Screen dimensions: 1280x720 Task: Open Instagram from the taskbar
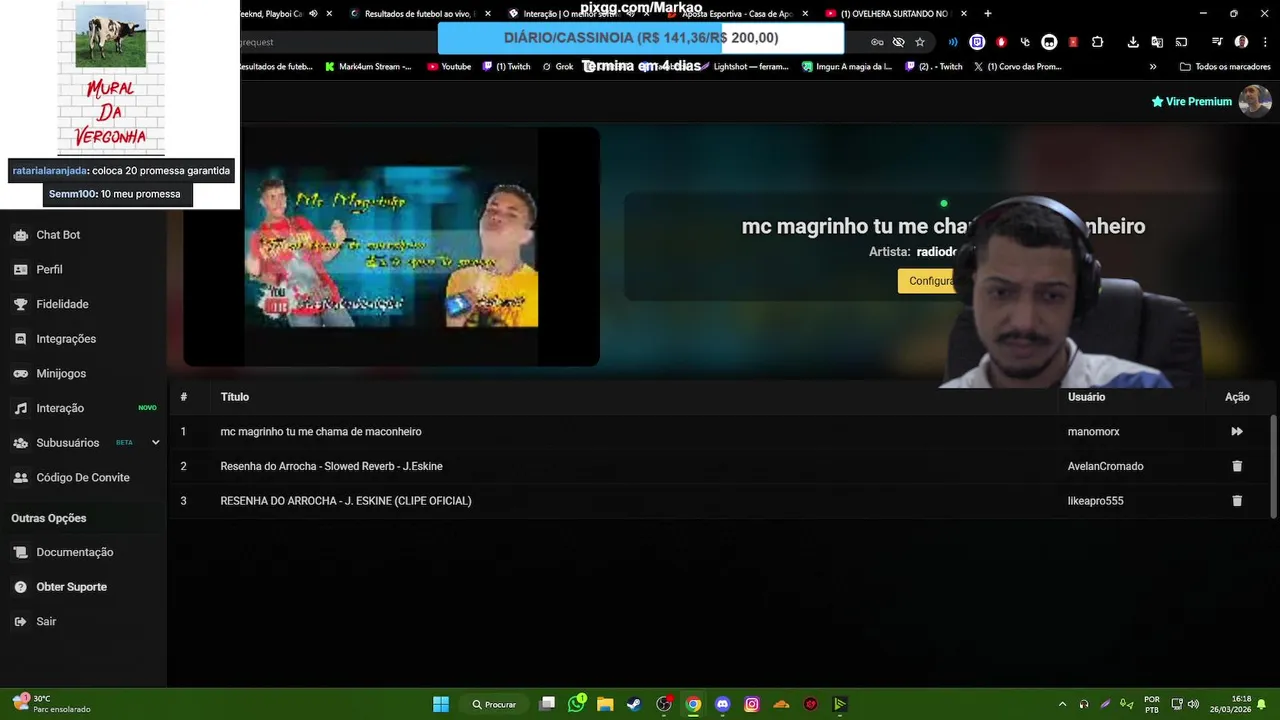point(752,704)
